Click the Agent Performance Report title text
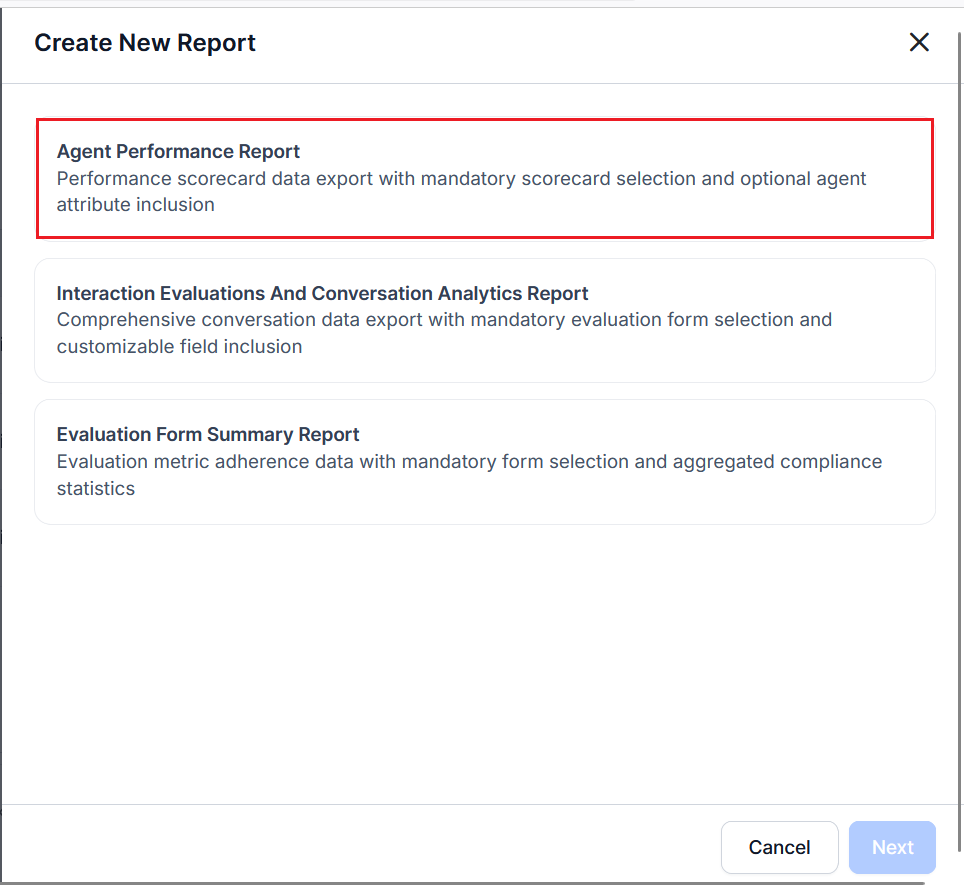 tap(178, 151)
